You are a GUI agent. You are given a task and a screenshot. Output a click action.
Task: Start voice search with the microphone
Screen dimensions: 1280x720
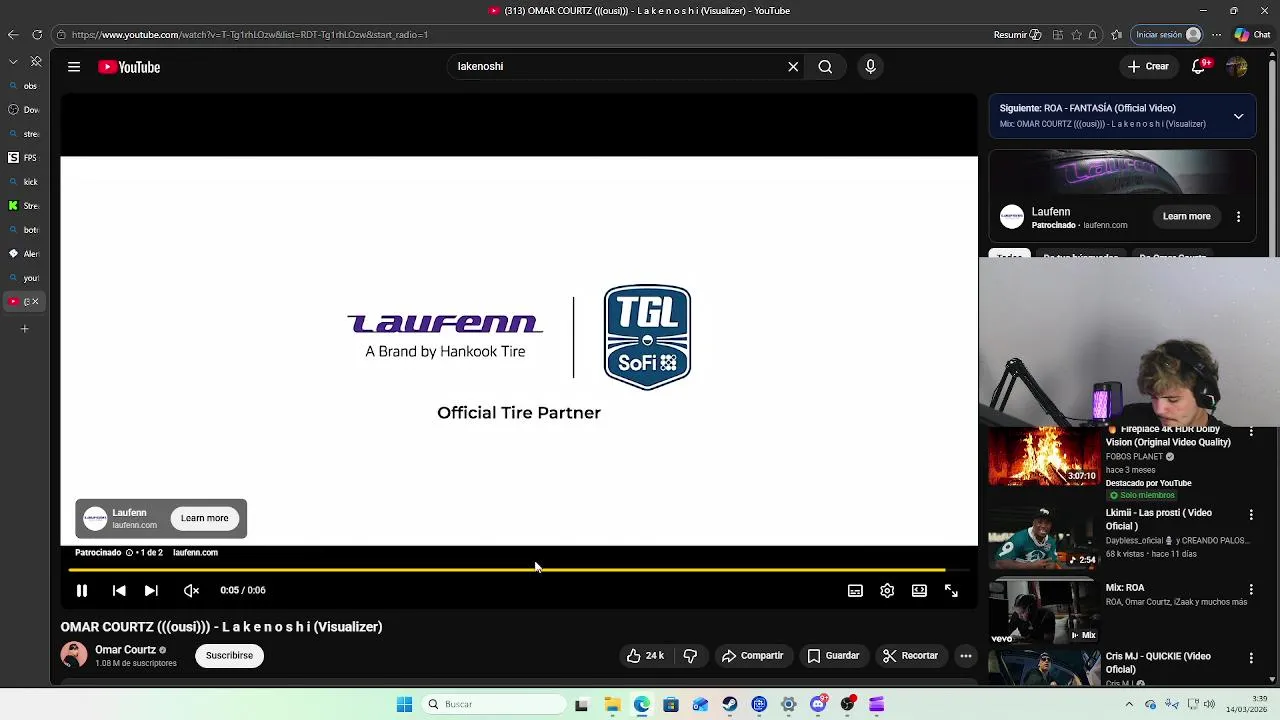[x=870, y=67]
